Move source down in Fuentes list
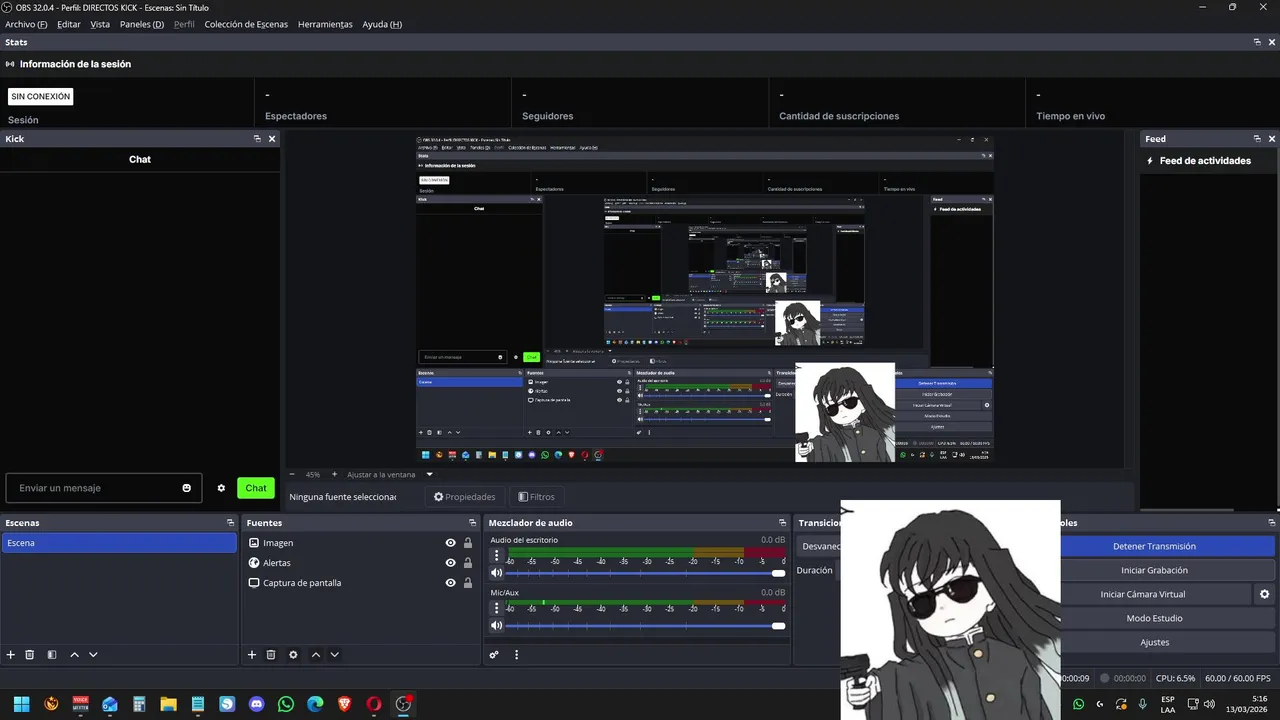1280x720 pixels. click(x=335, y=655)
